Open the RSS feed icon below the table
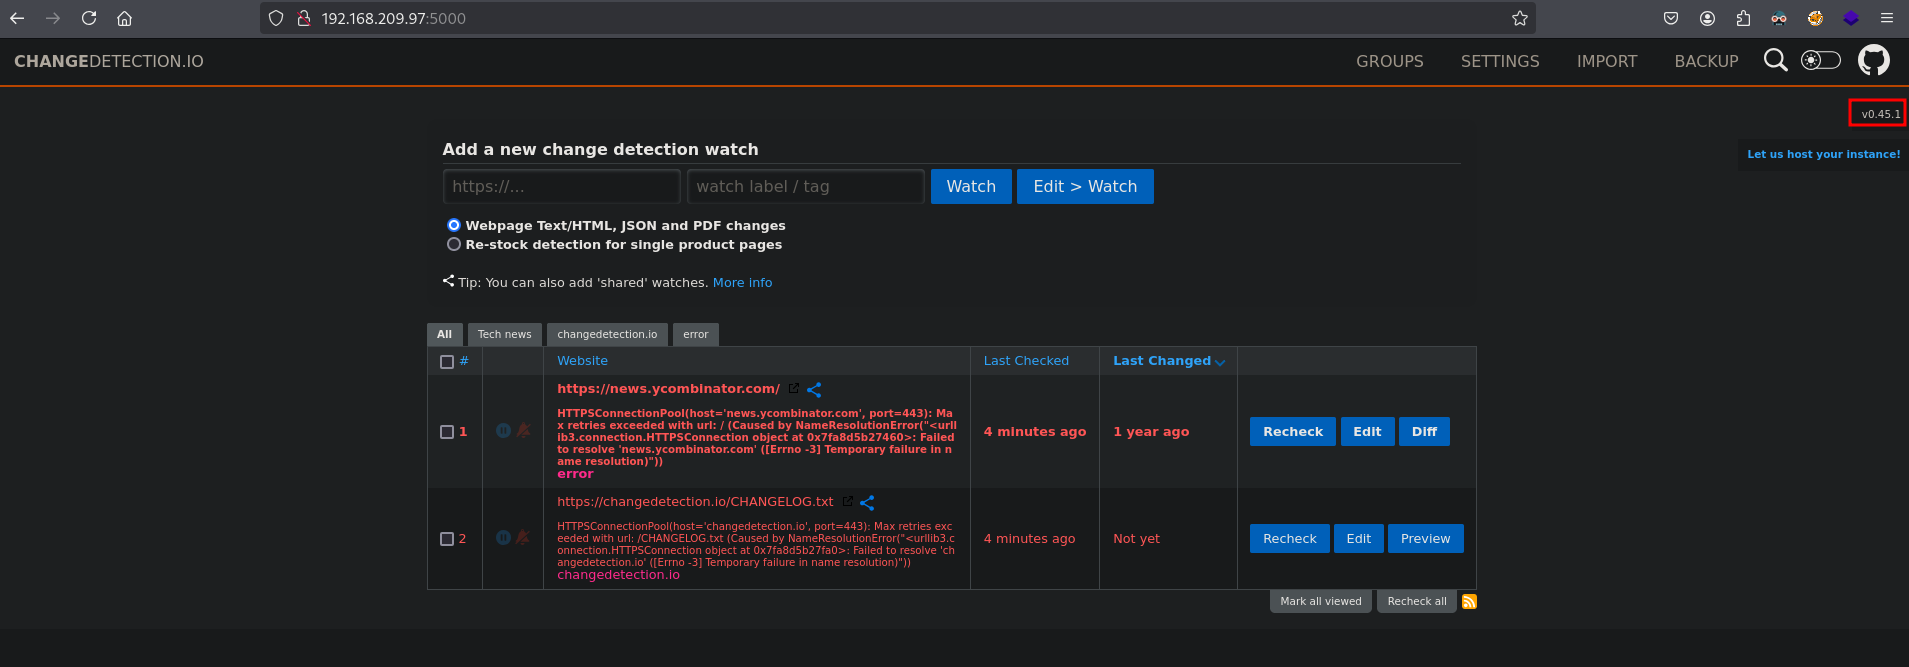 click(x=1469, y=602)
